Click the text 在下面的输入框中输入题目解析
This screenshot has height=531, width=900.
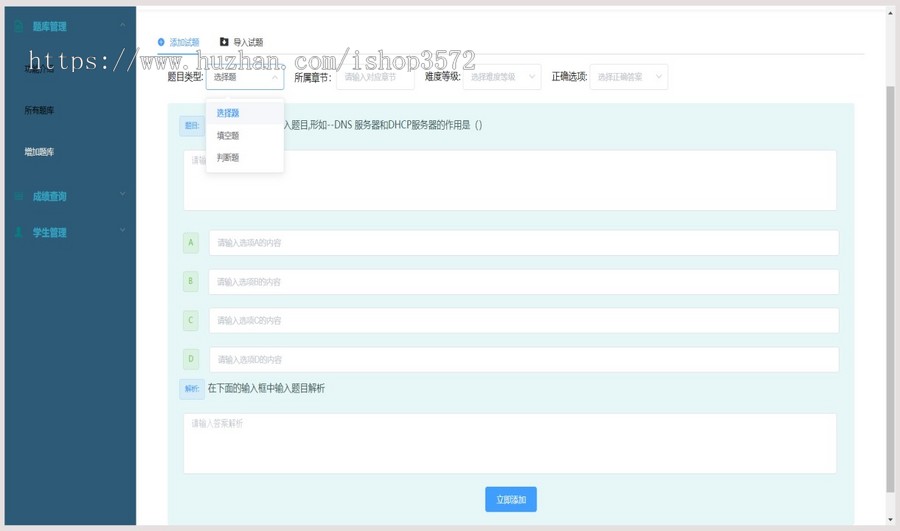[266, 389]
